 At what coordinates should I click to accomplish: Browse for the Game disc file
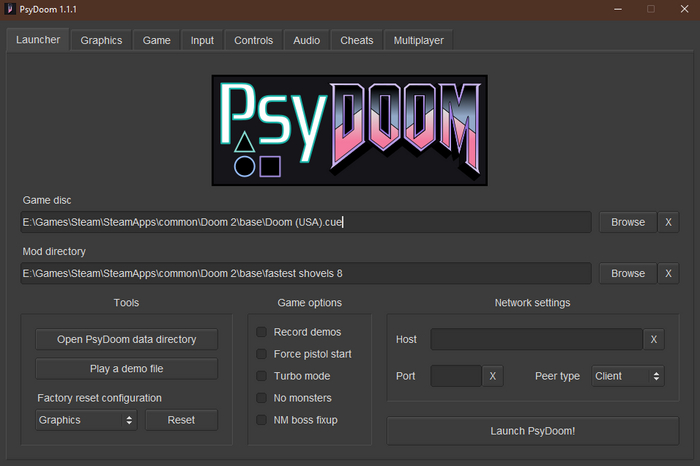click(x=628, y=222)
